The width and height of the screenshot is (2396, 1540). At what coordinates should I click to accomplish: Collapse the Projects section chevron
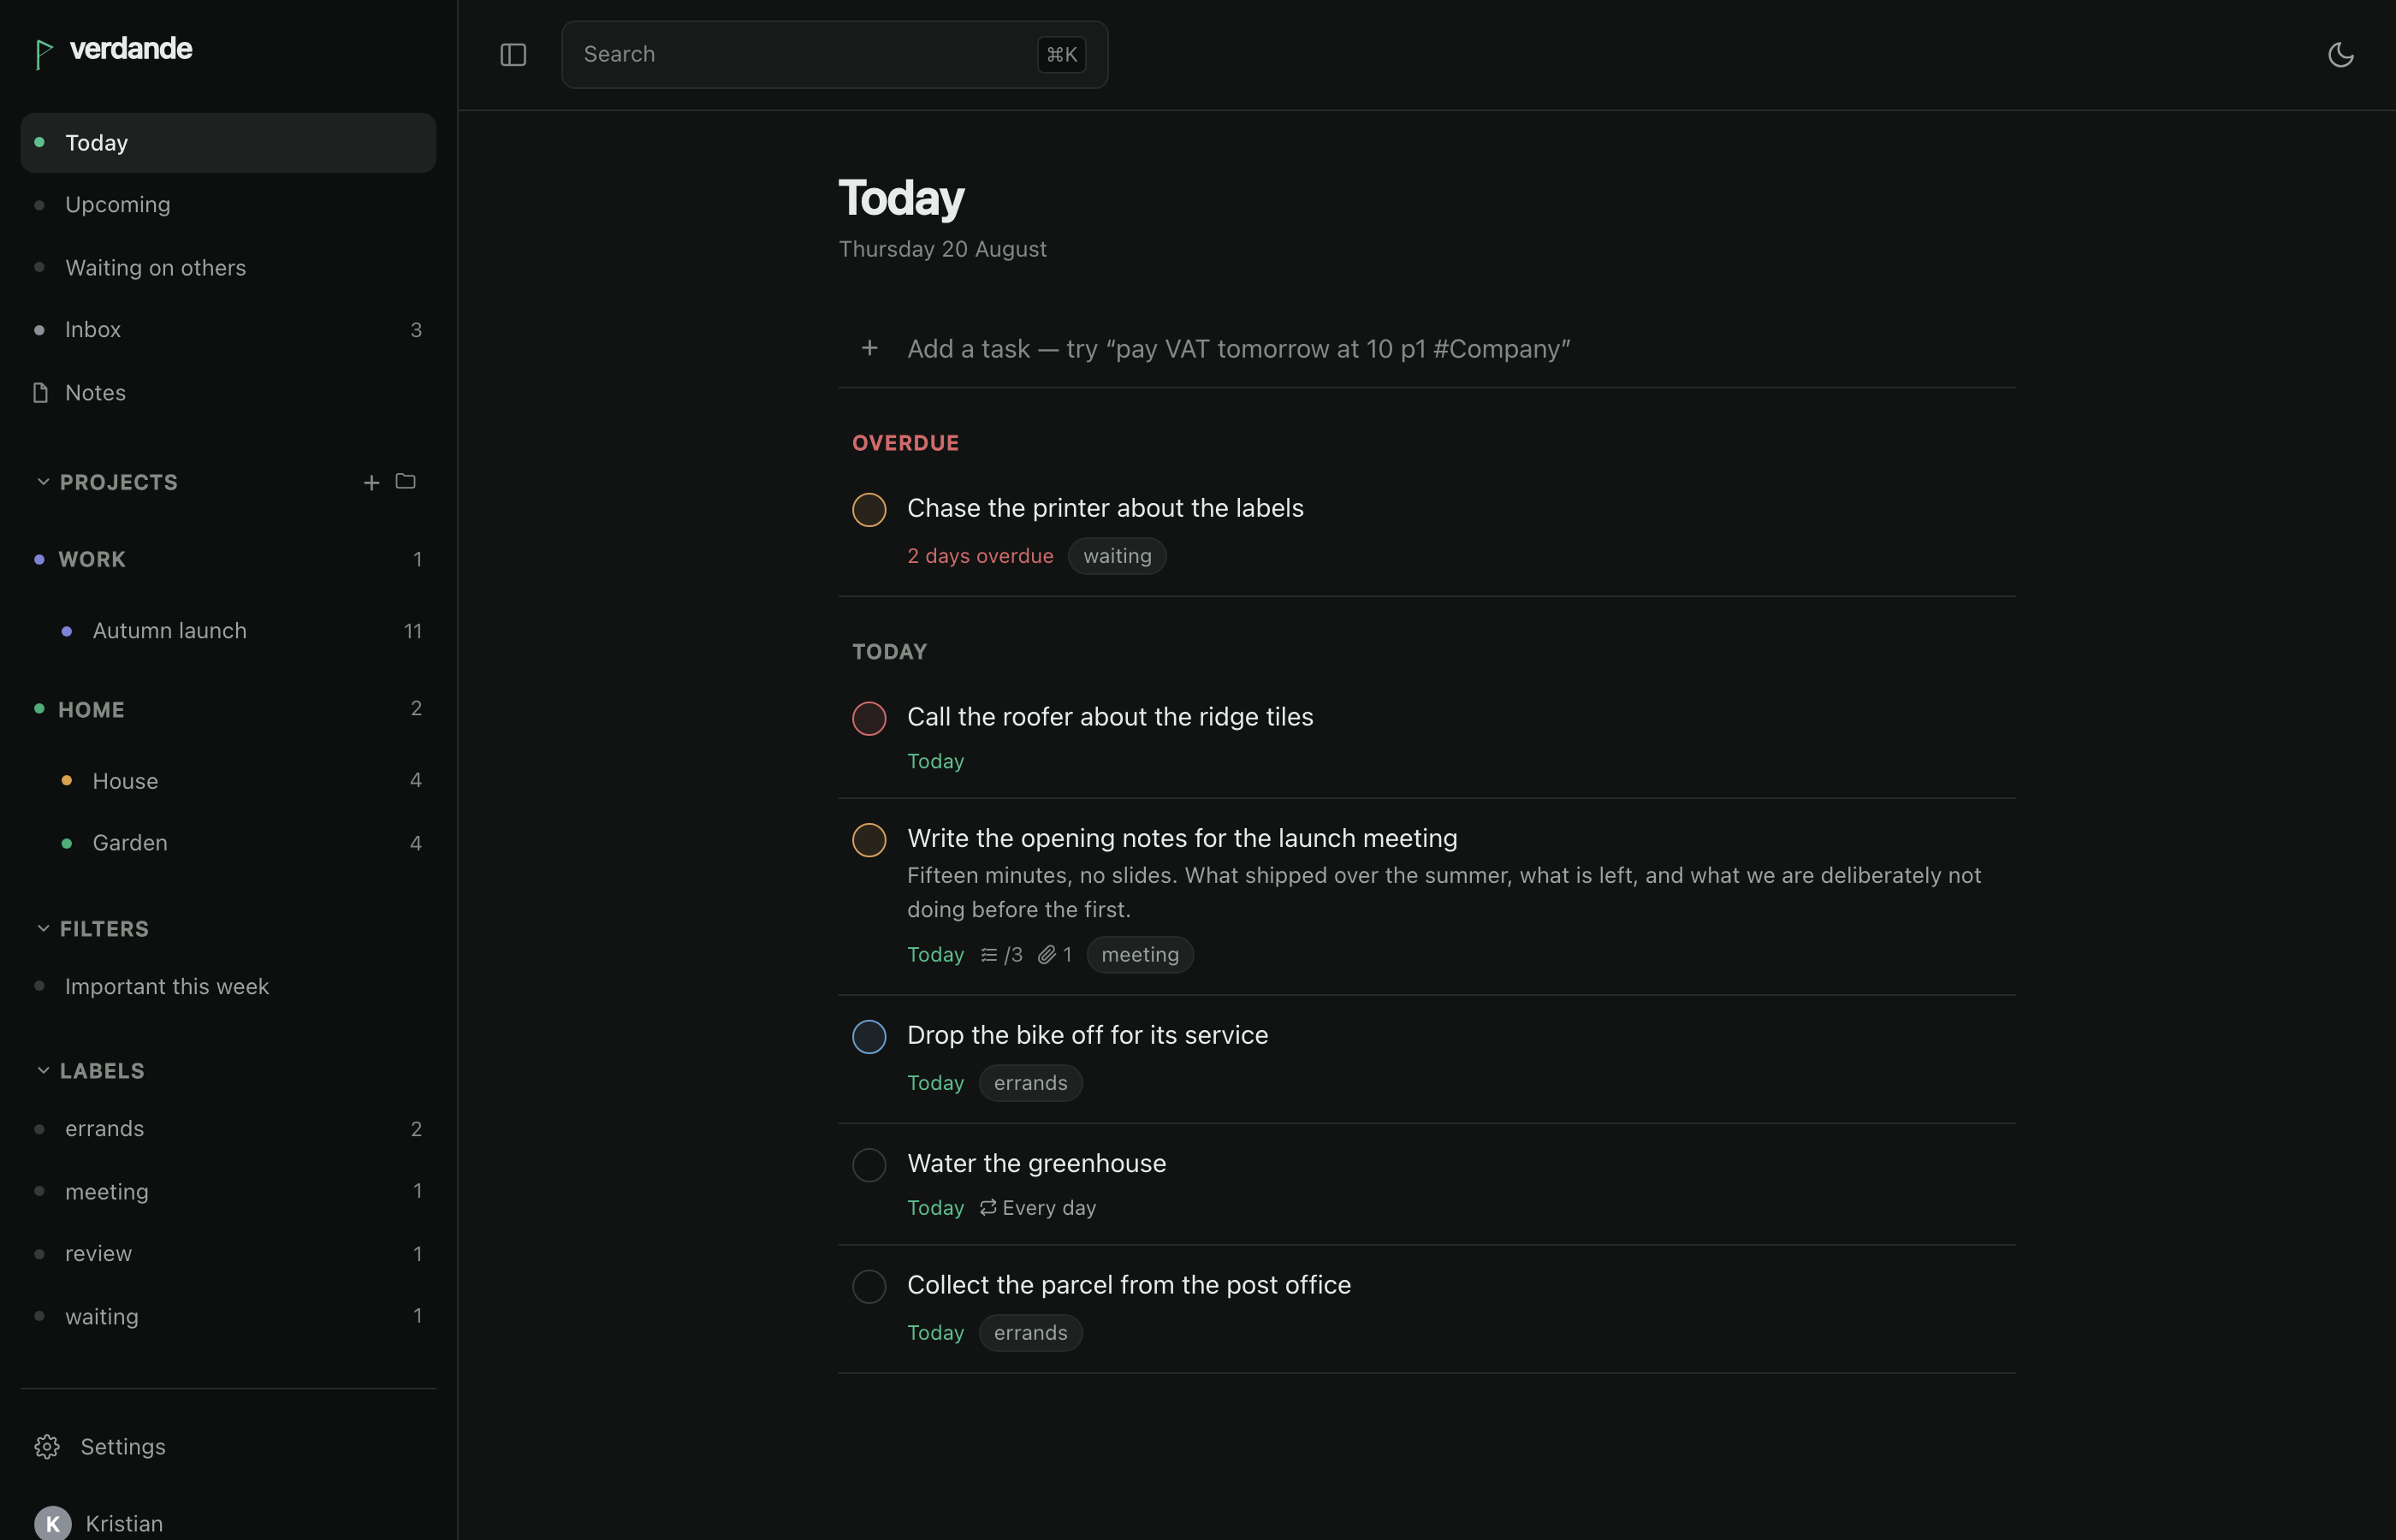click(43, 482)
